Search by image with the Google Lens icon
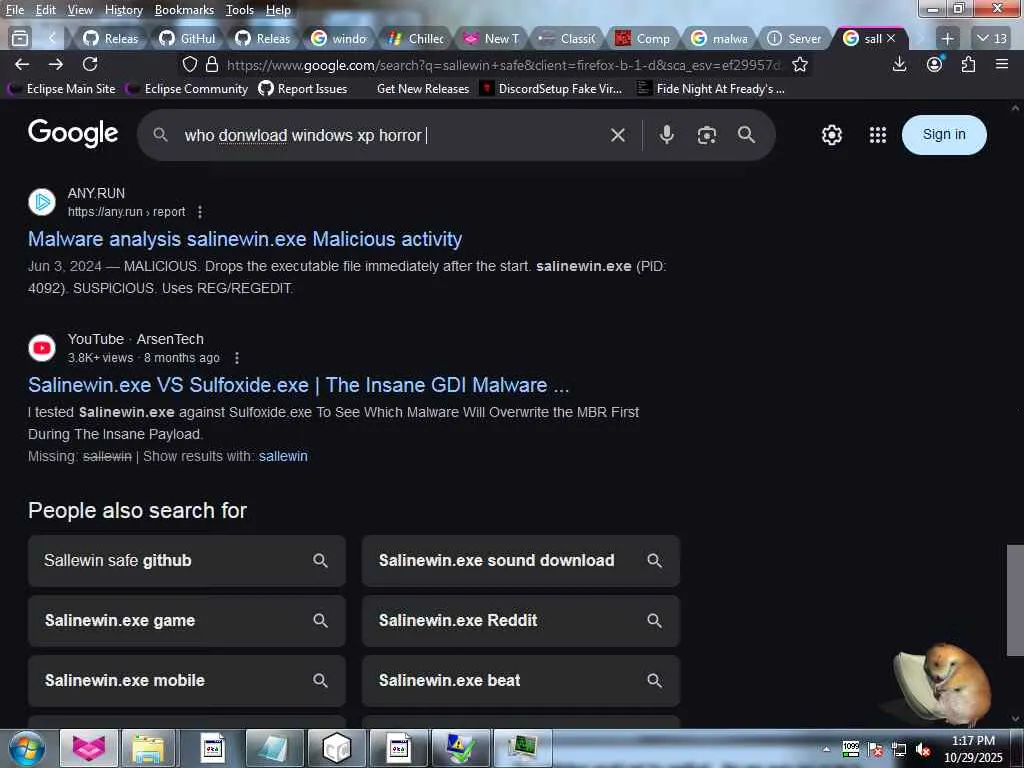The image size is (1024, 768). [707, 135]
